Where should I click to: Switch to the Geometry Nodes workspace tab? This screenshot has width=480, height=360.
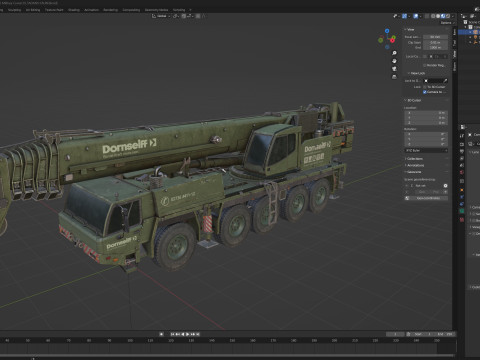[x=156, y=10]
